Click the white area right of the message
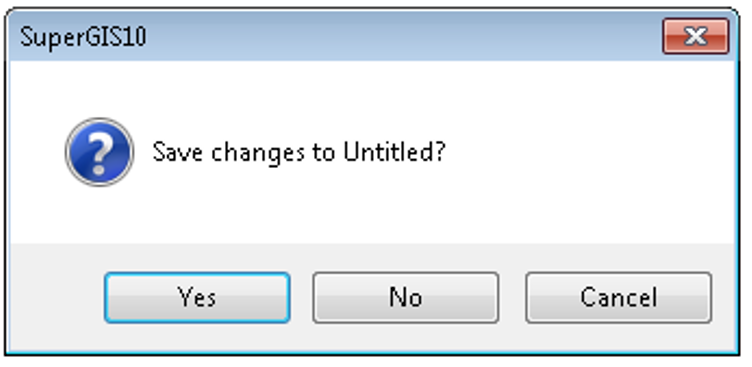The height and width of the screenshot is (367, 752). 590,153
